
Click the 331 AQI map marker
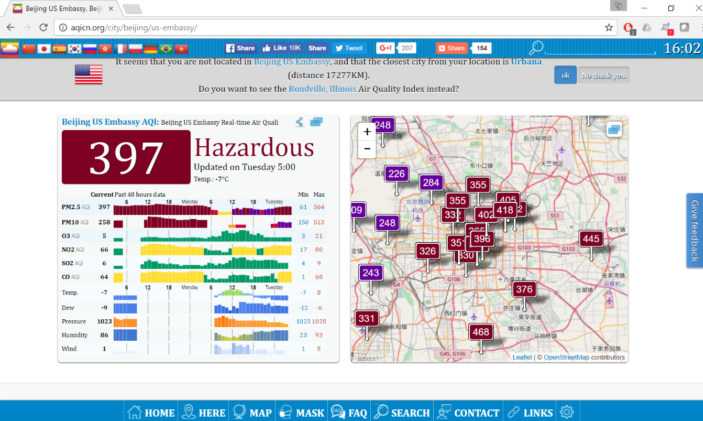click(x=366, y=319)
